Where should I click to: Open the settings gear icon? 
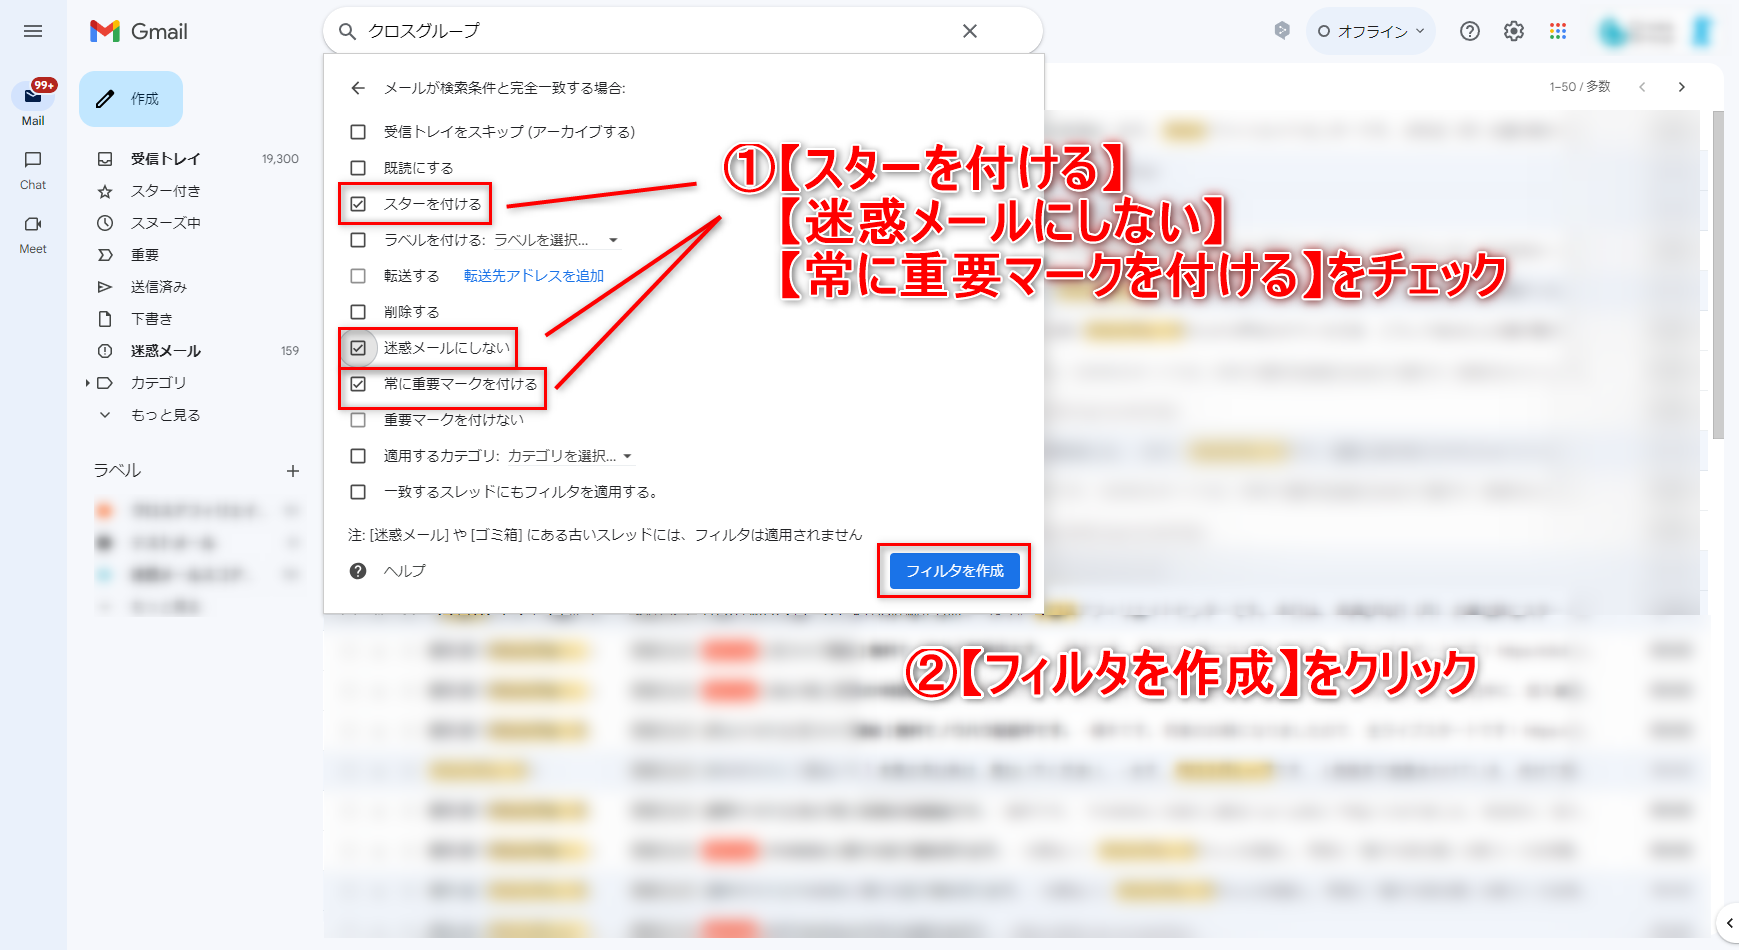[1513, 31]
